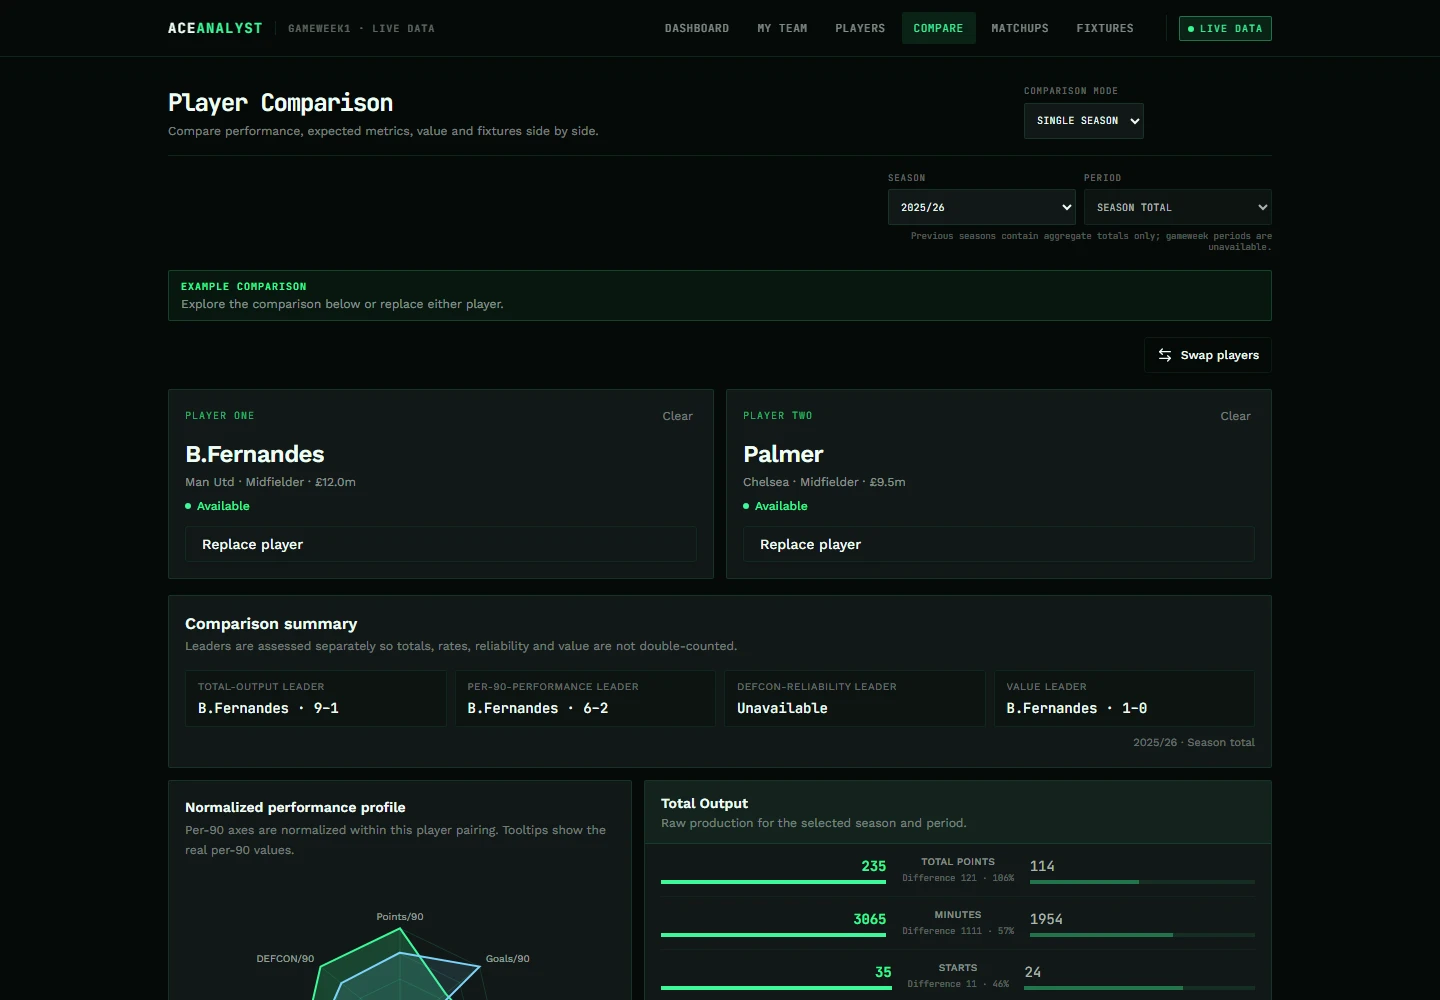Click the Goals/90 radar axis label

507,959
